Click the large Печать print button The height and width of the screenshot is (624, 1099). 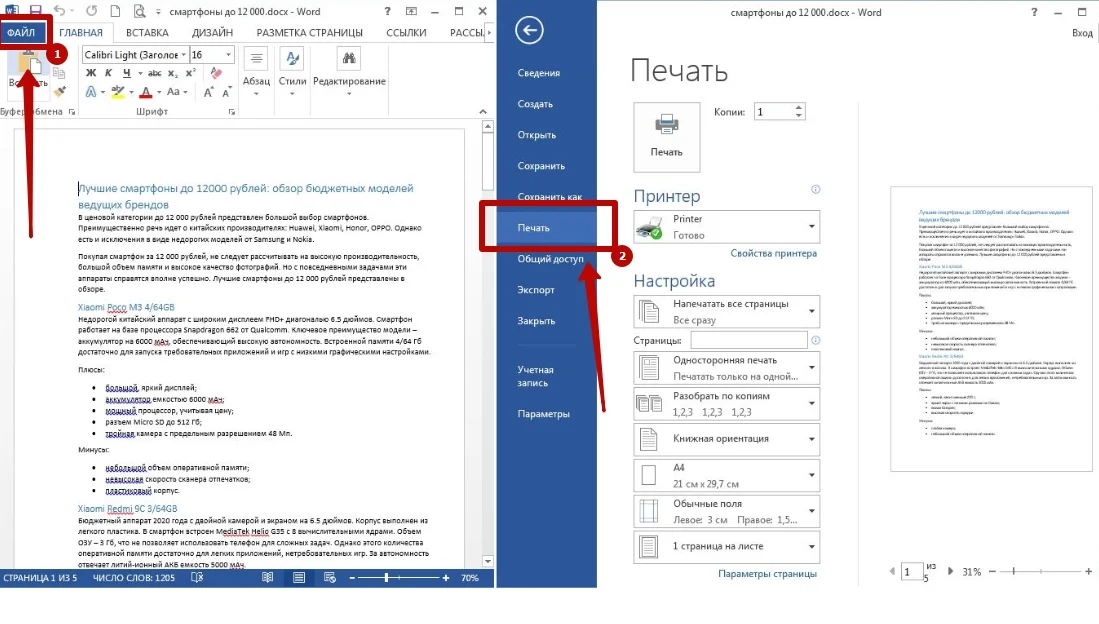click(x=667, y=137)
